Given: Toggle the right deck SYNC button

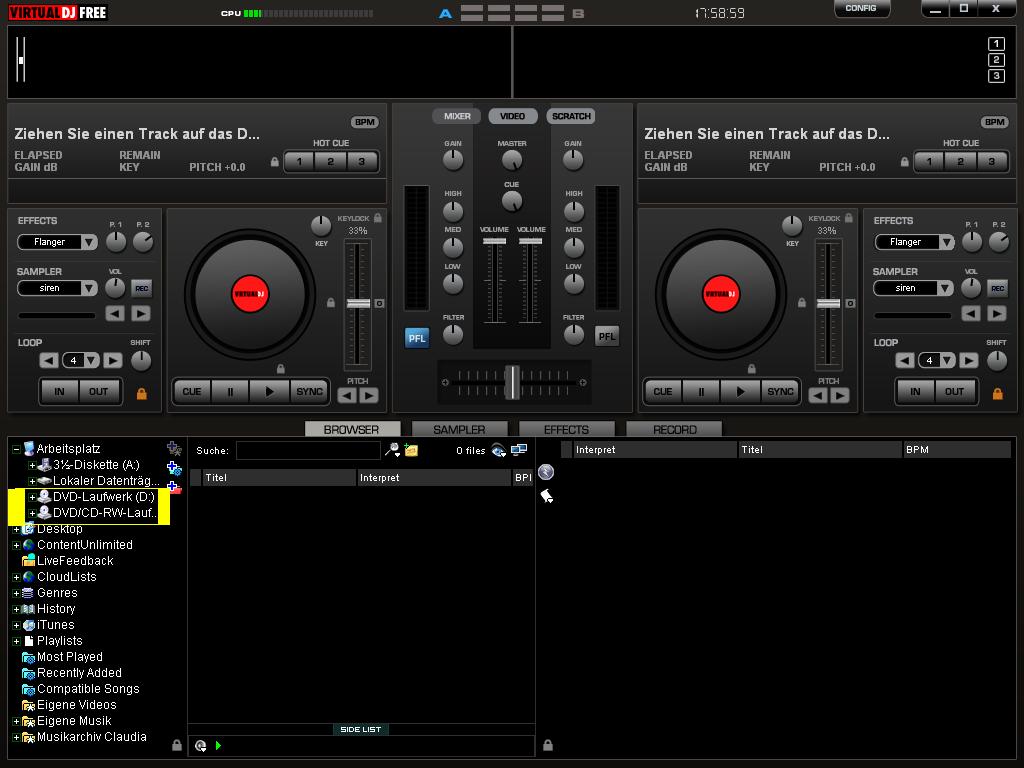Looking at the screenshot, I should [780, 392].
